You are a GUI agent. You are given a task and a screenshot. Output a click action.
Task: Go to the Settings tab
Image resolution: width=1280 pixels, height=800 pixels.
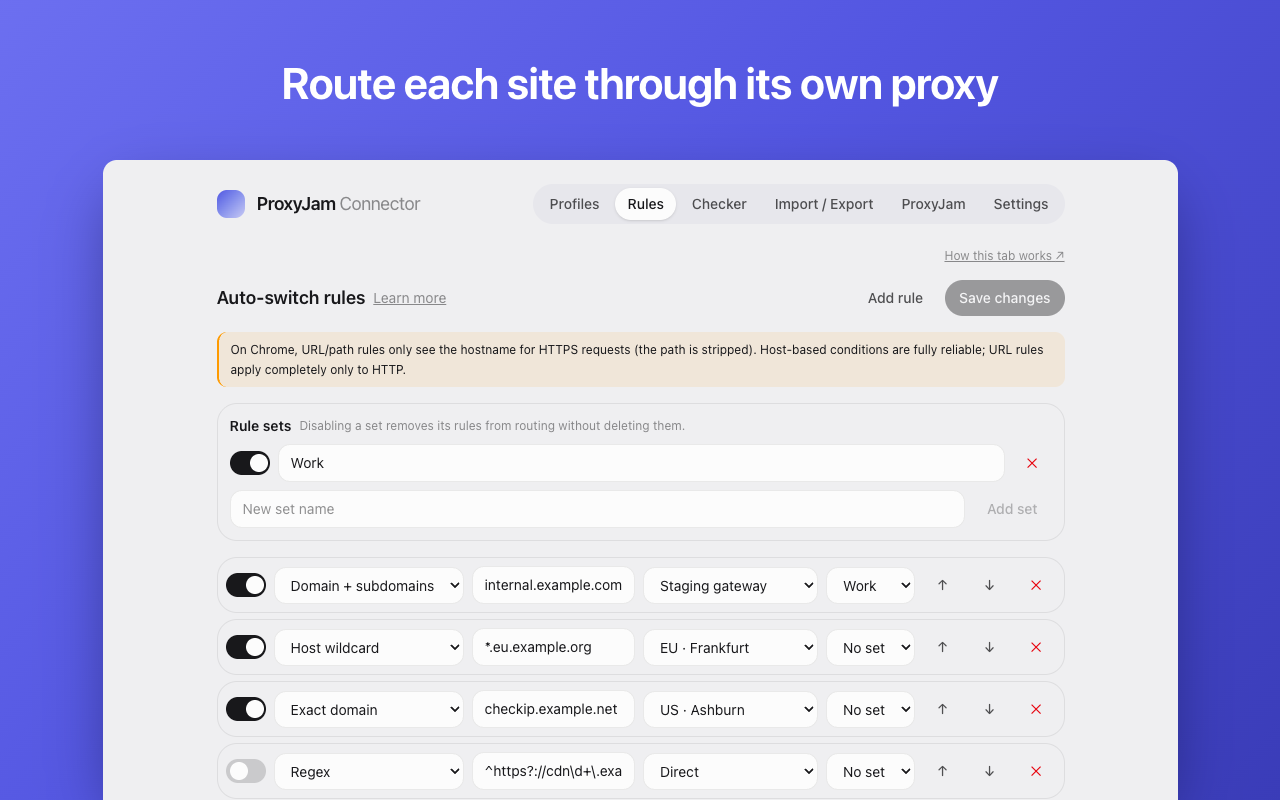(x=1021, y=204)
